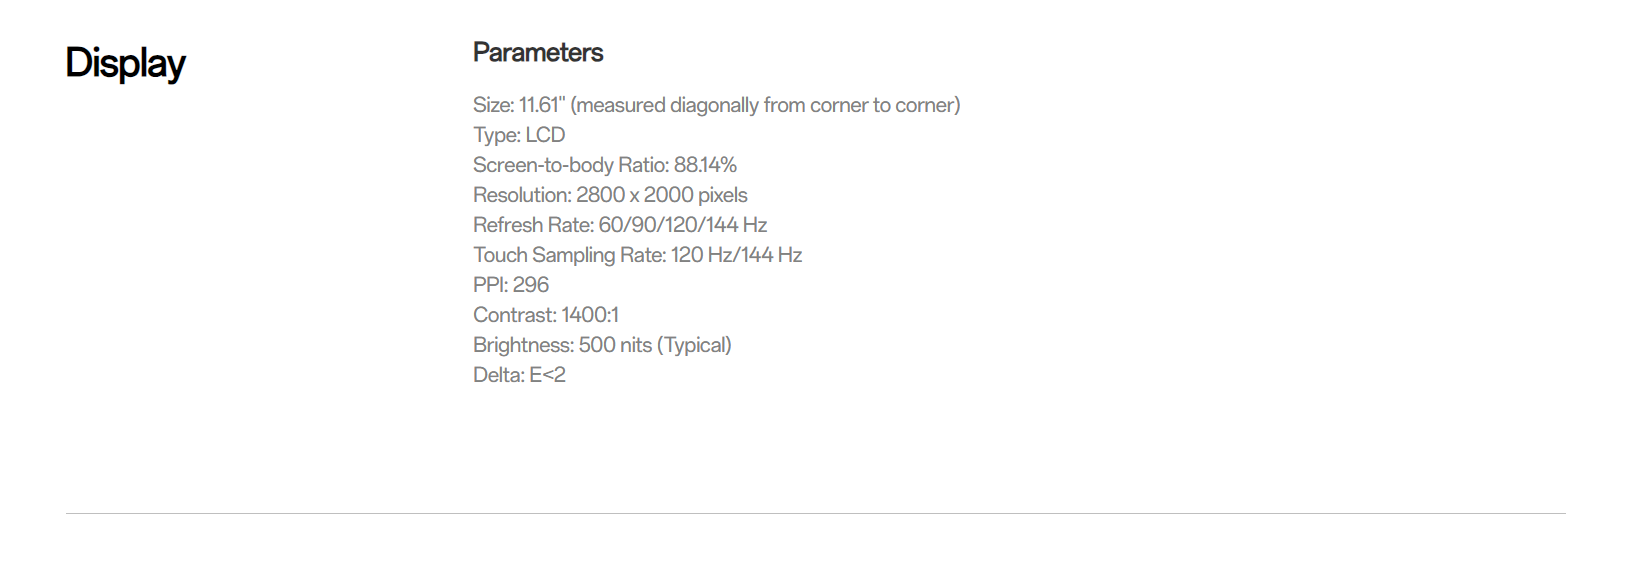Click the Touch Sampling Rate label
This screenshot has width=1635, height=572.
click(569, 255)
